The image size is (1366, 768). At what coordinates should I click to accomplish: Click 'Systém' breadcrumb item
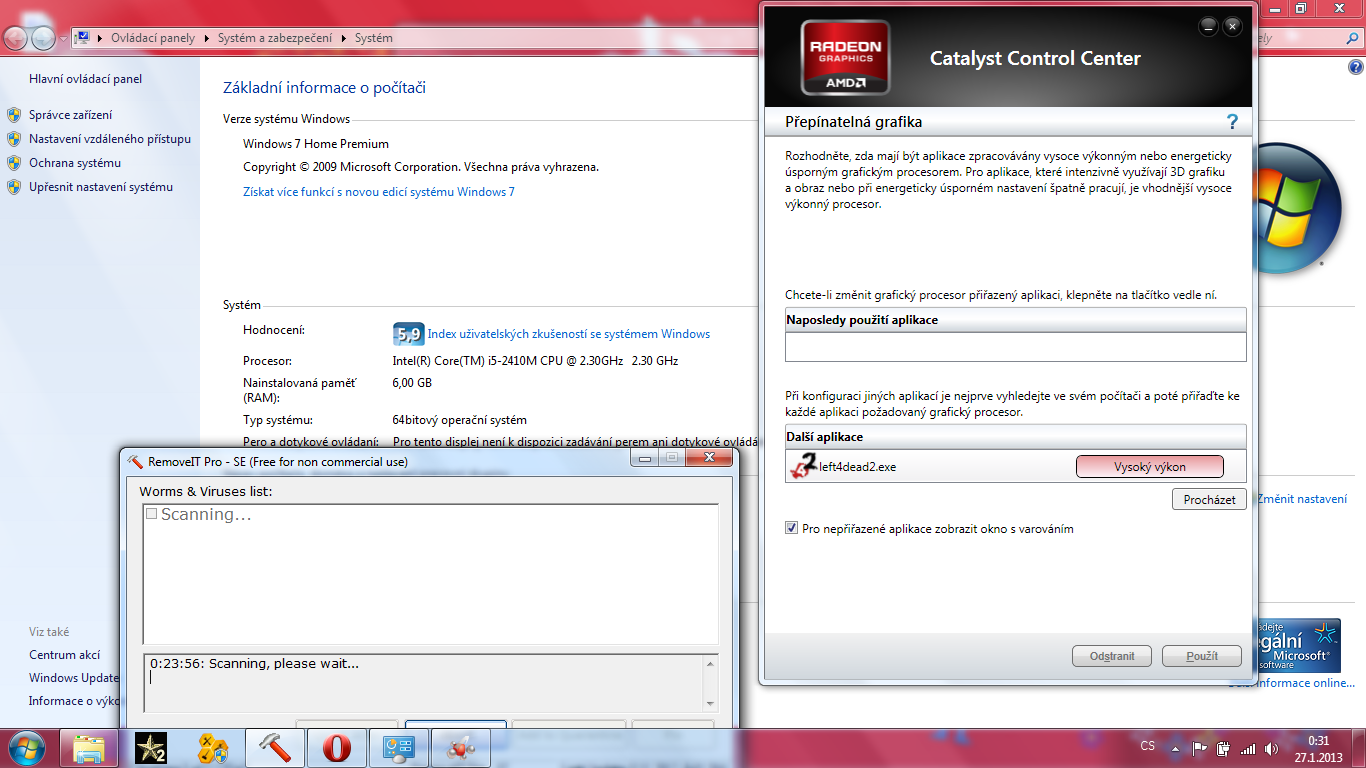pos(374,38)
